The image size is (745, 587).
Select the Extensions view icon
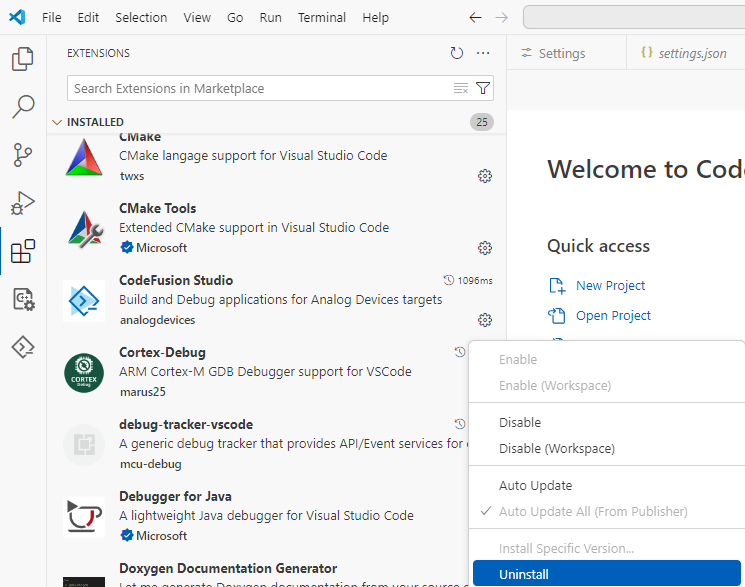[23, 251]
